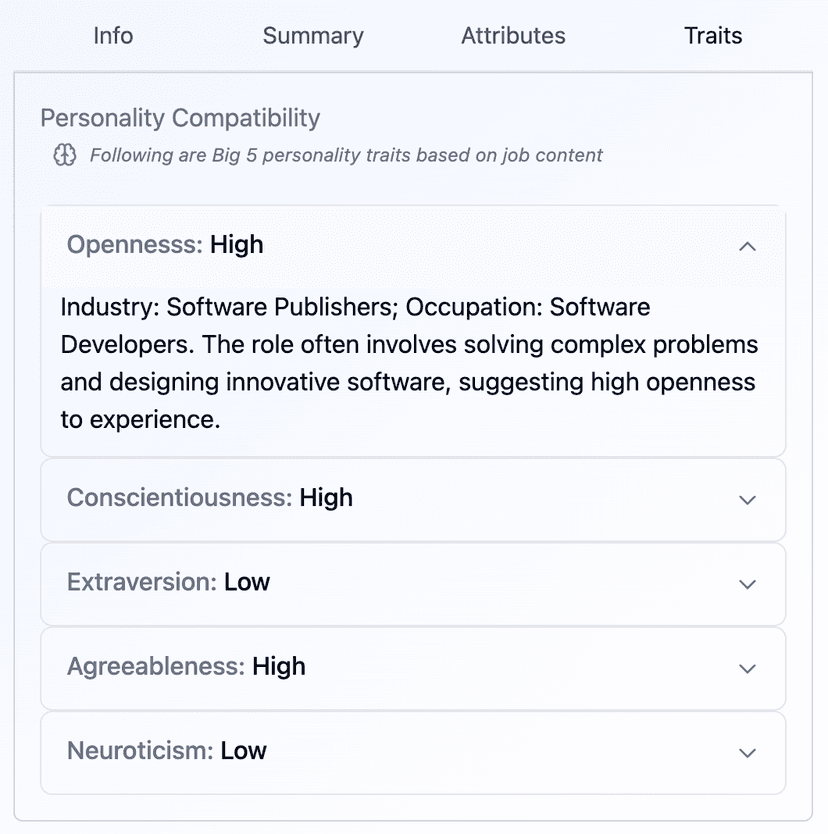
Task: Click the Personality Compatibility heading
Action: [x=180, y=118]
